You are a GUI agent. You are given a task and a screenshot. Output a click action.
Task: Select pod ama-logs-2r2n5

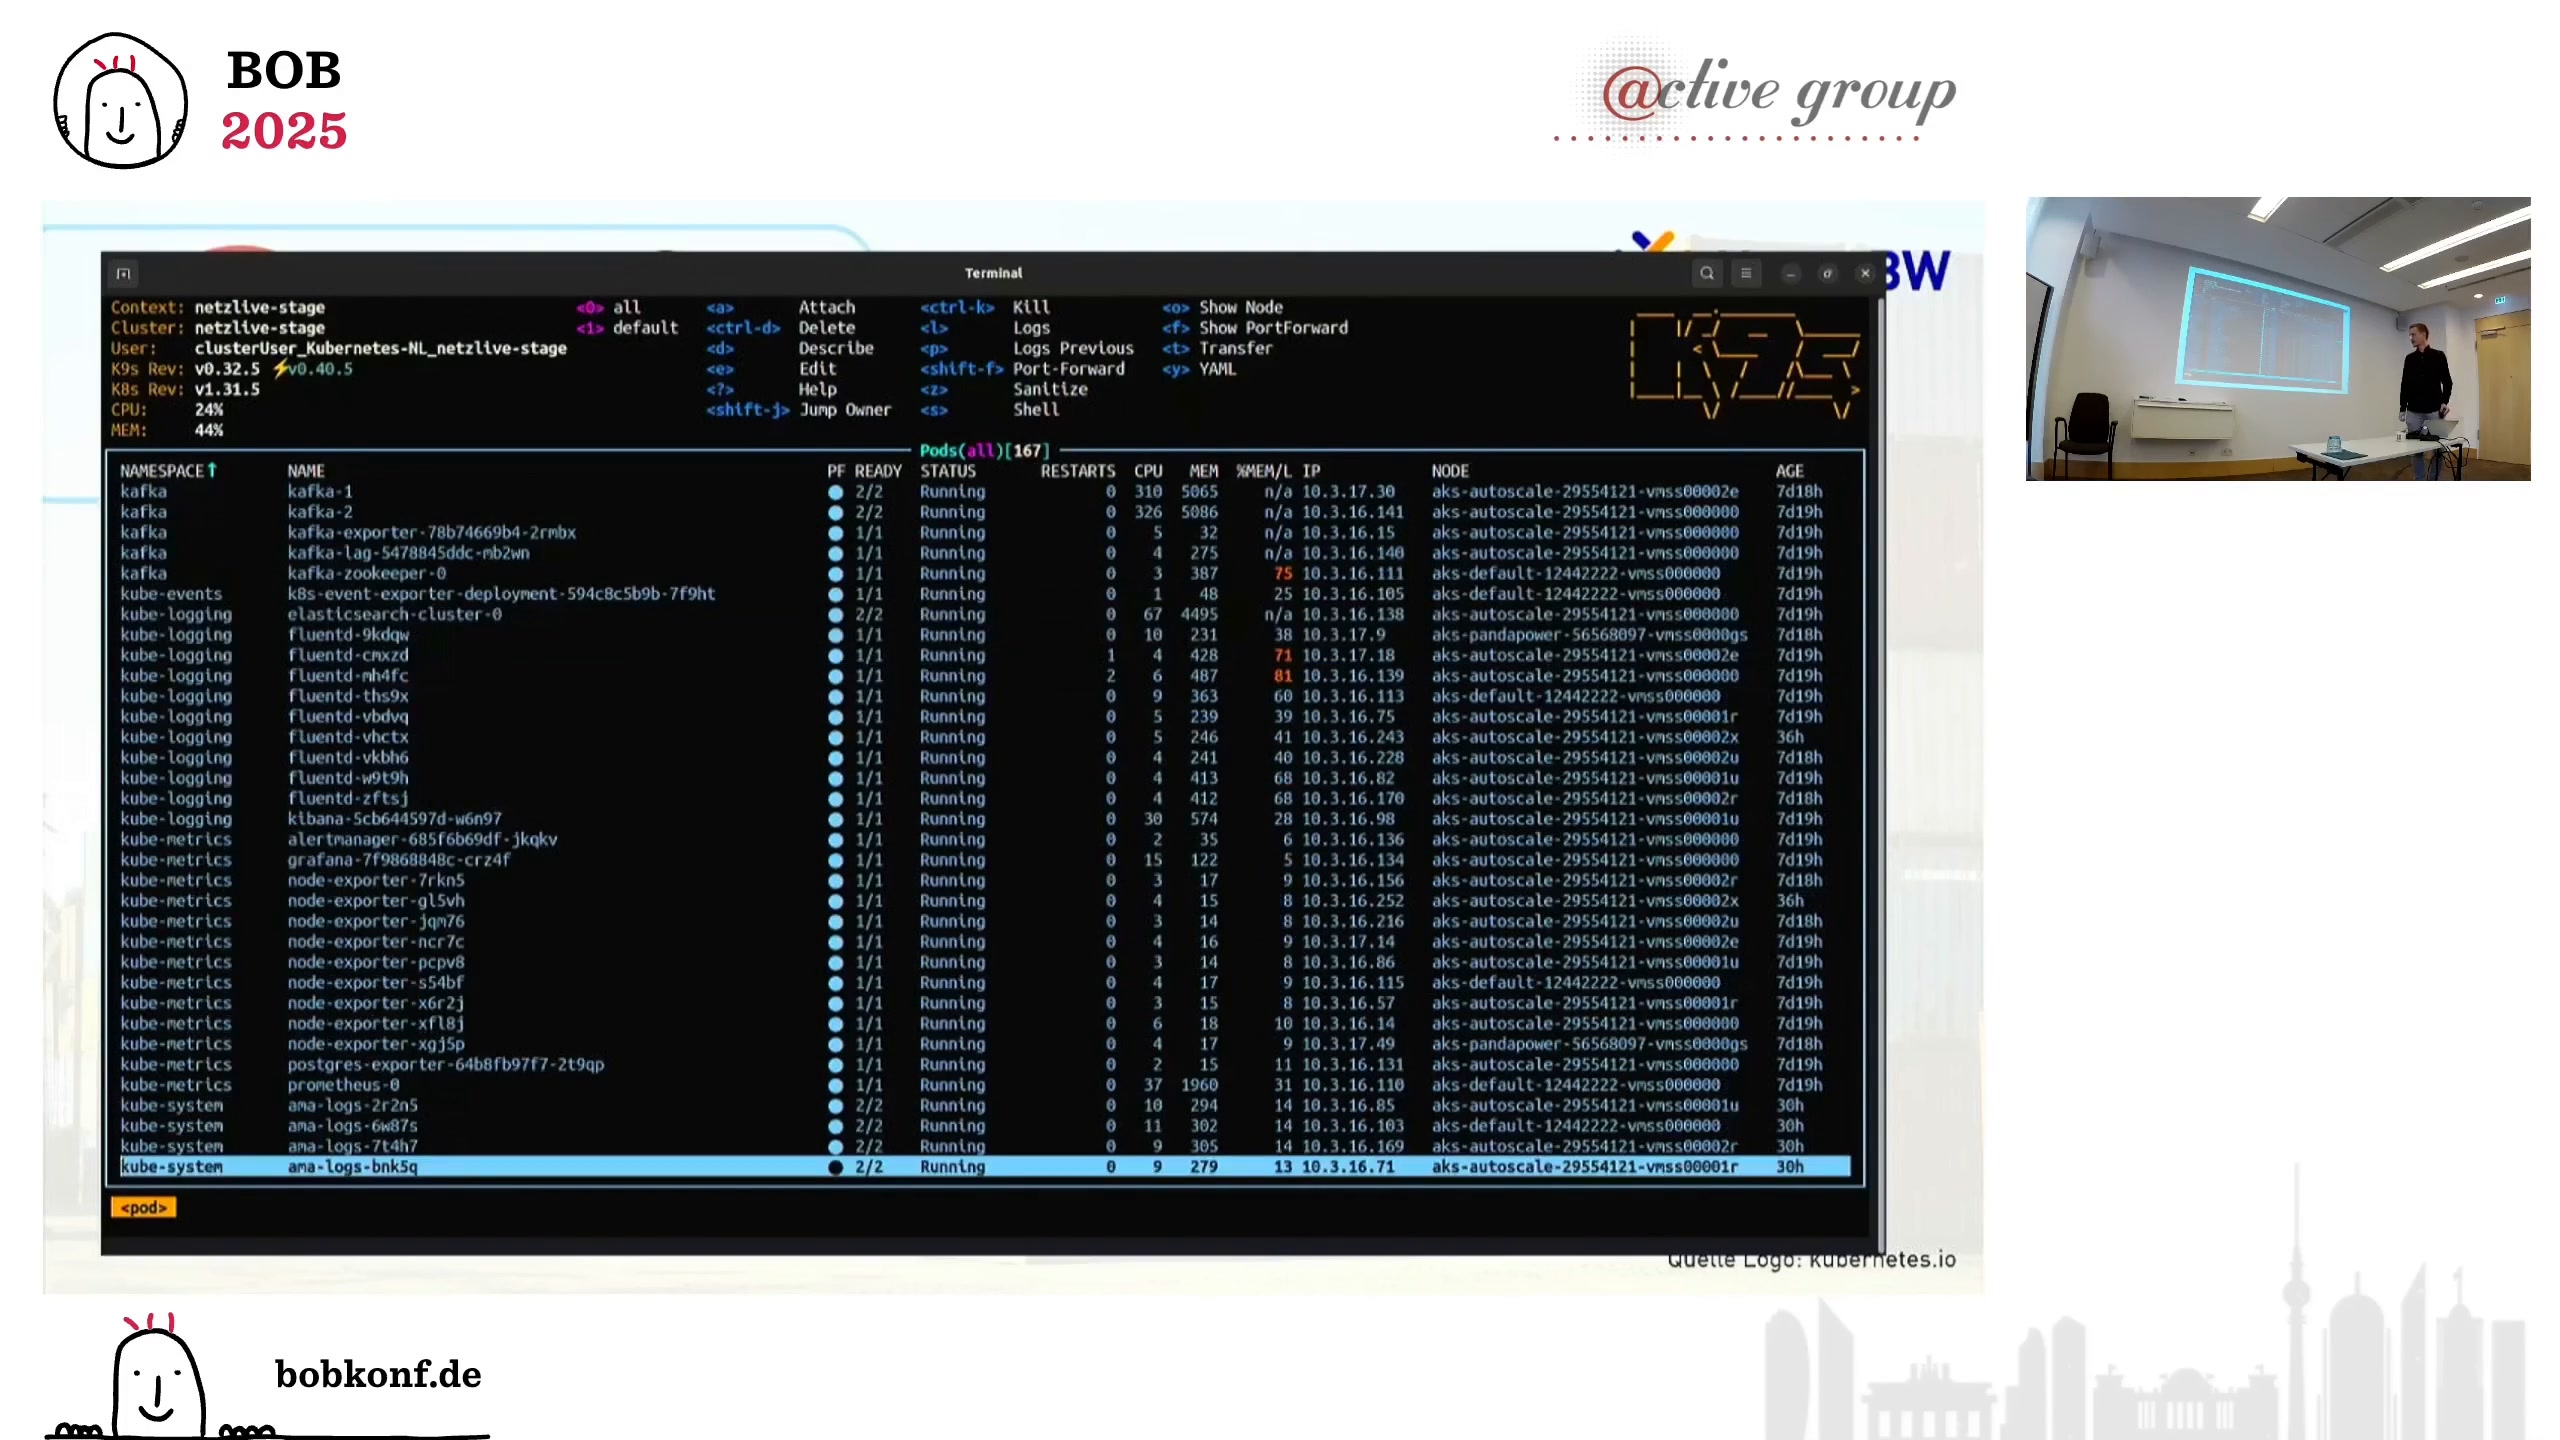pyautogui.click(x=985, y=1106)
